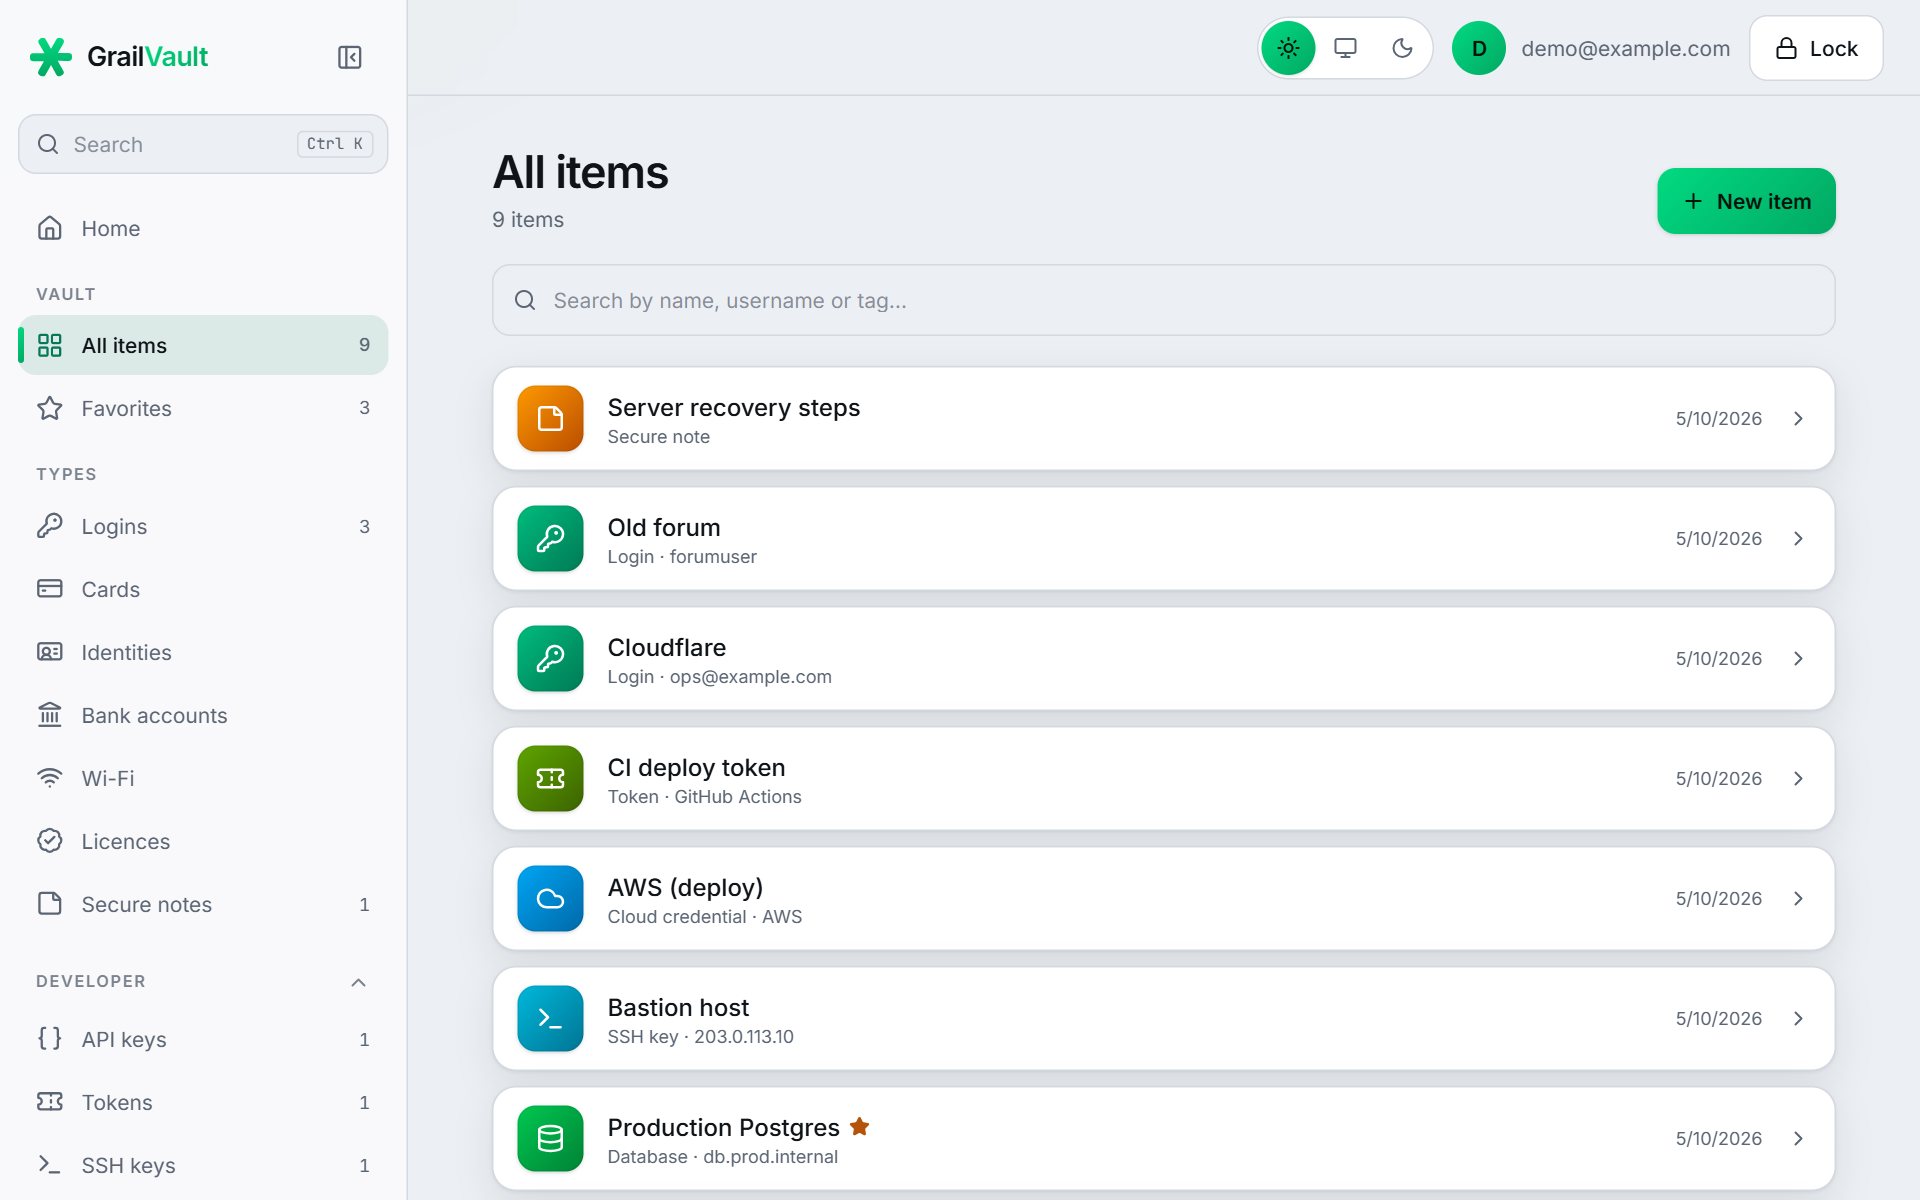Click the Bastion host terminal icon
Screen dimensions: 1920x1200
coord(550,1018)
